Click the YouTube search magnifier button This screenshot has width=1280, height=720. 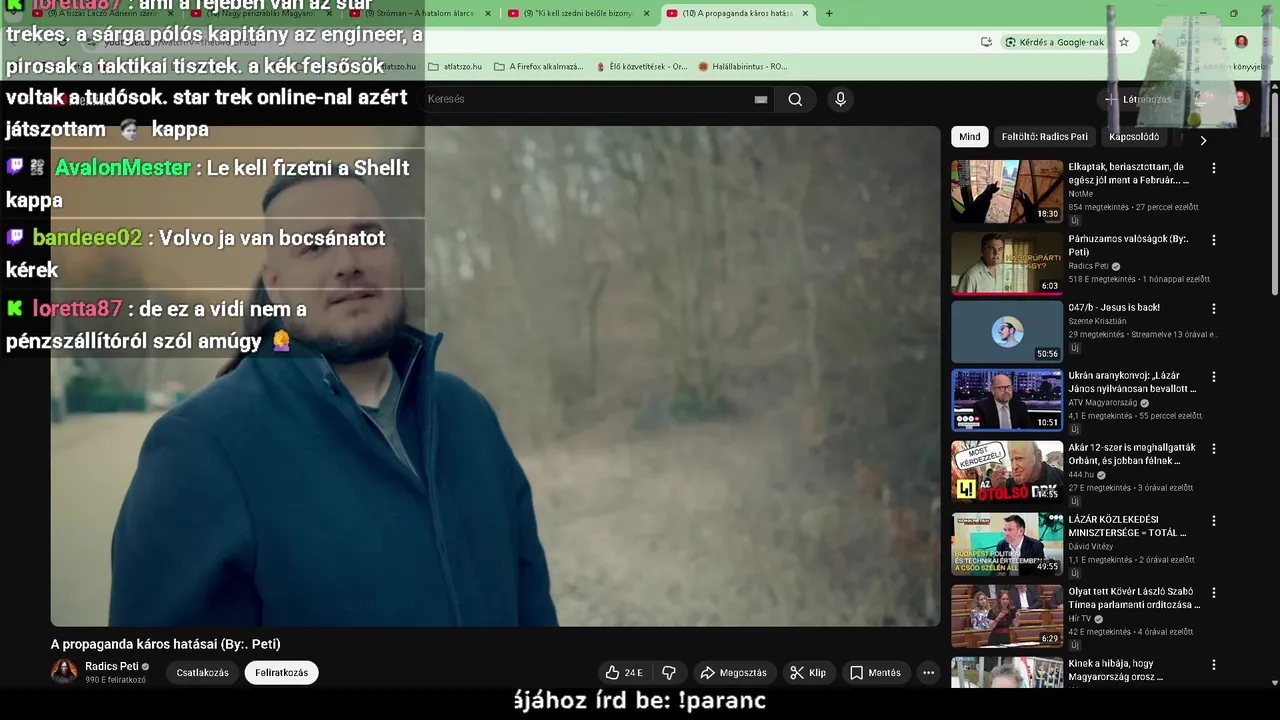(795, 99)
